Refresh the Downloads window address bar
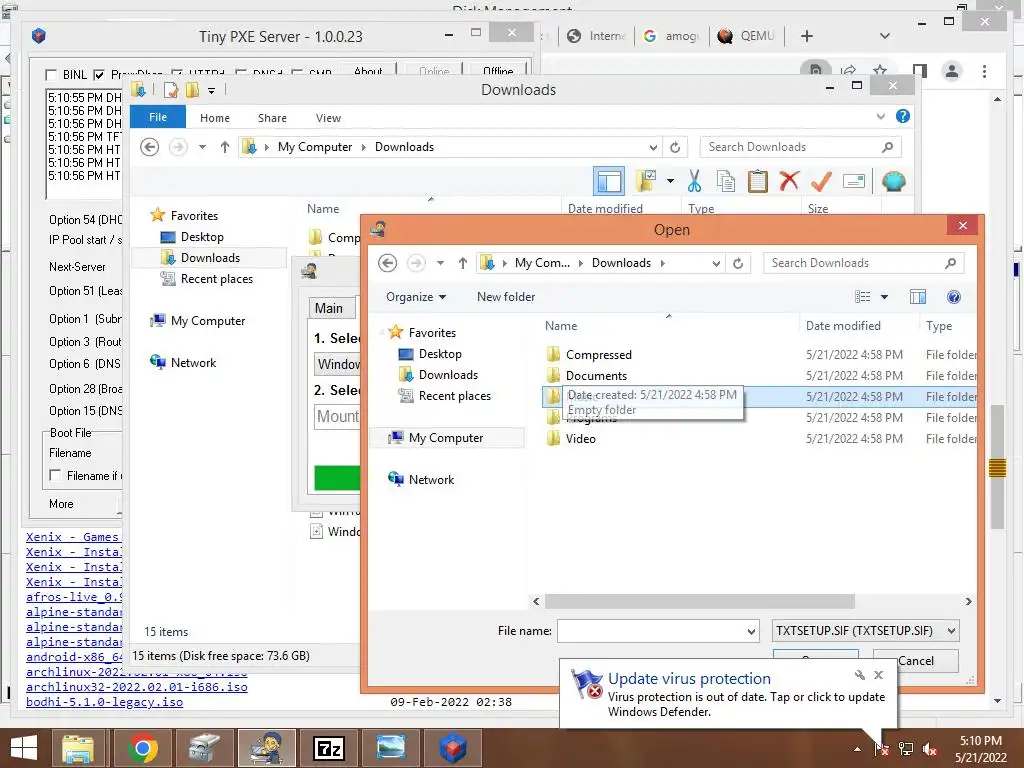Viewport: 1024px width, 768px height. 675,147
